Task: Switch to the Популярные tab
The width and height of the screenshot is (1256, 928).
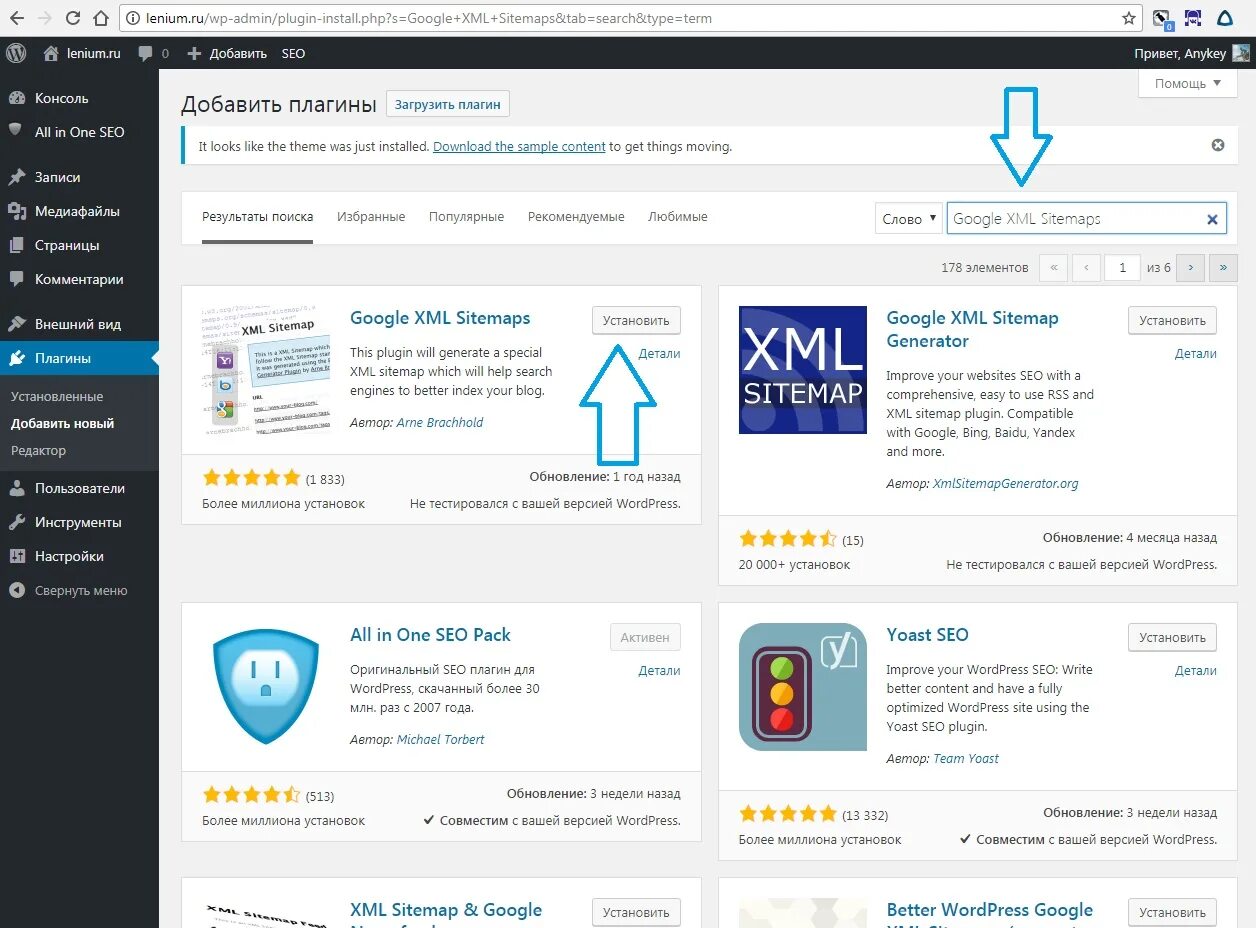Action: [466, 216]
